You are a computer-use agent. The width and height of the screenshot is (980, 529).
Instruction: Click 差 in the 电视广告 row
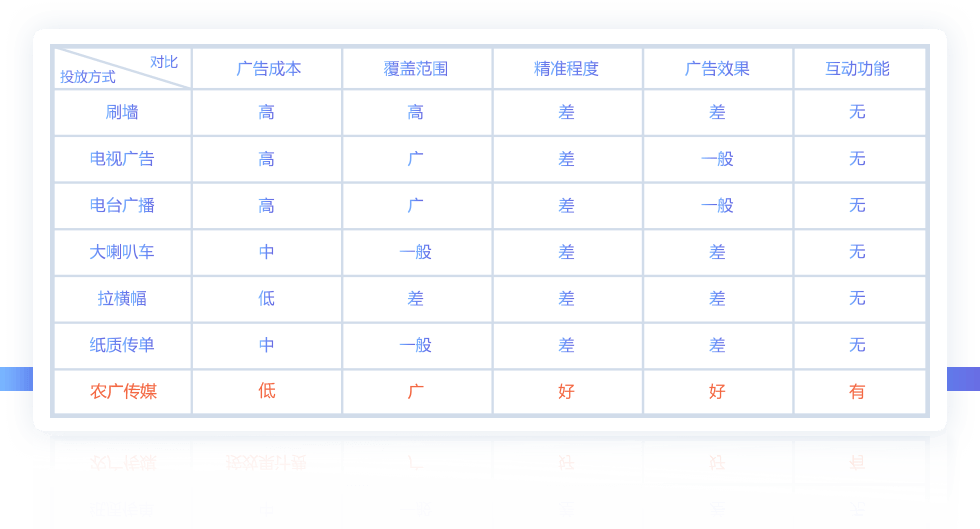click(566, 159)
